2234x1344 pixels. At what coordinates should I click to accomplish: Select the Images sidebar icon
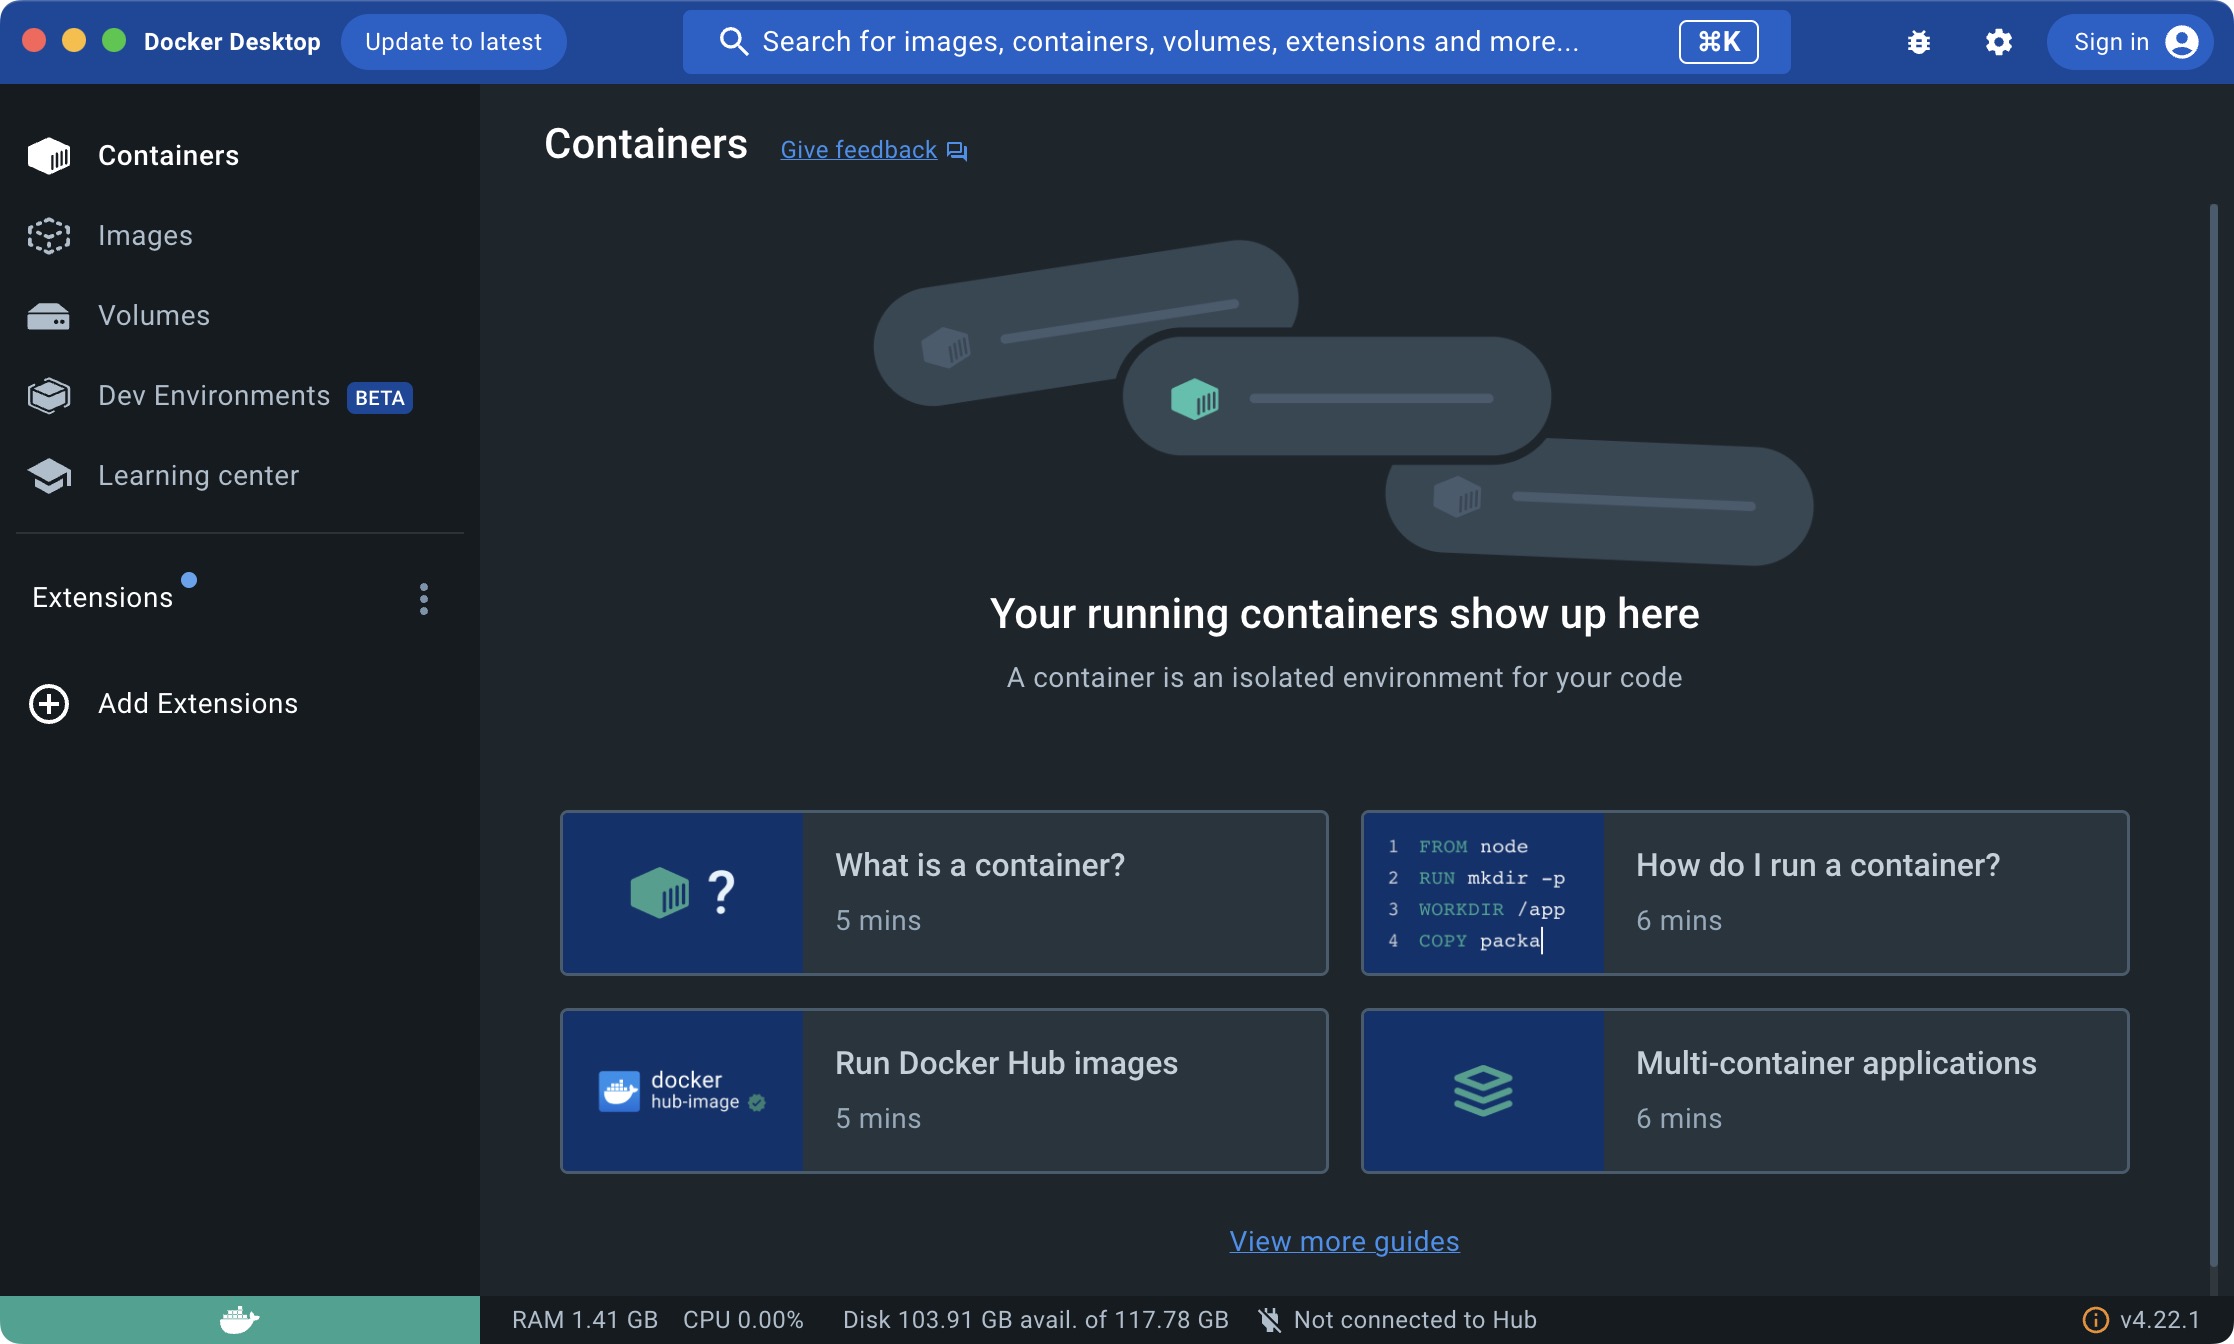[x=49, y=236]
